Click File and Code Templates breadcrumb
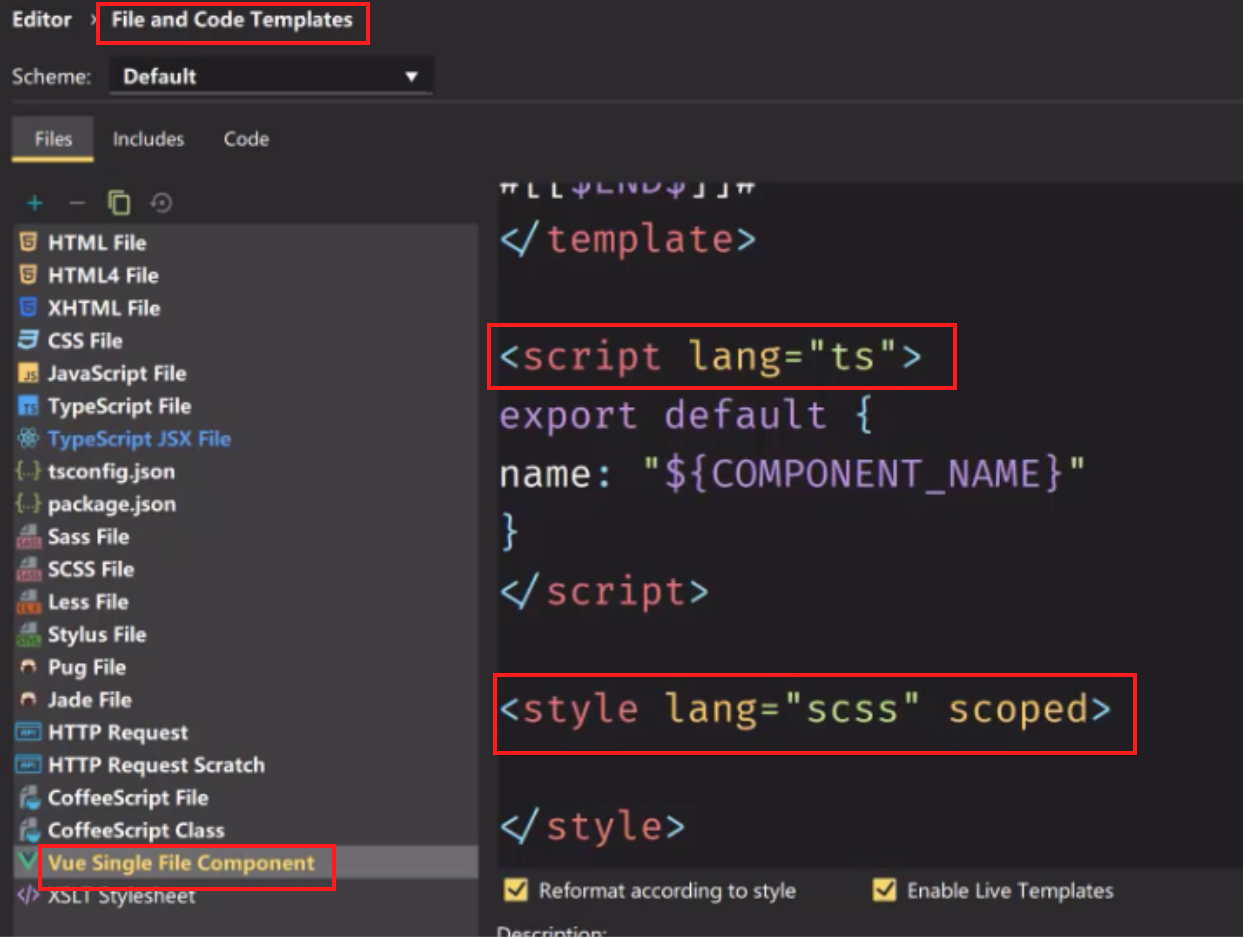The image size is (1246, 938). 232,20
